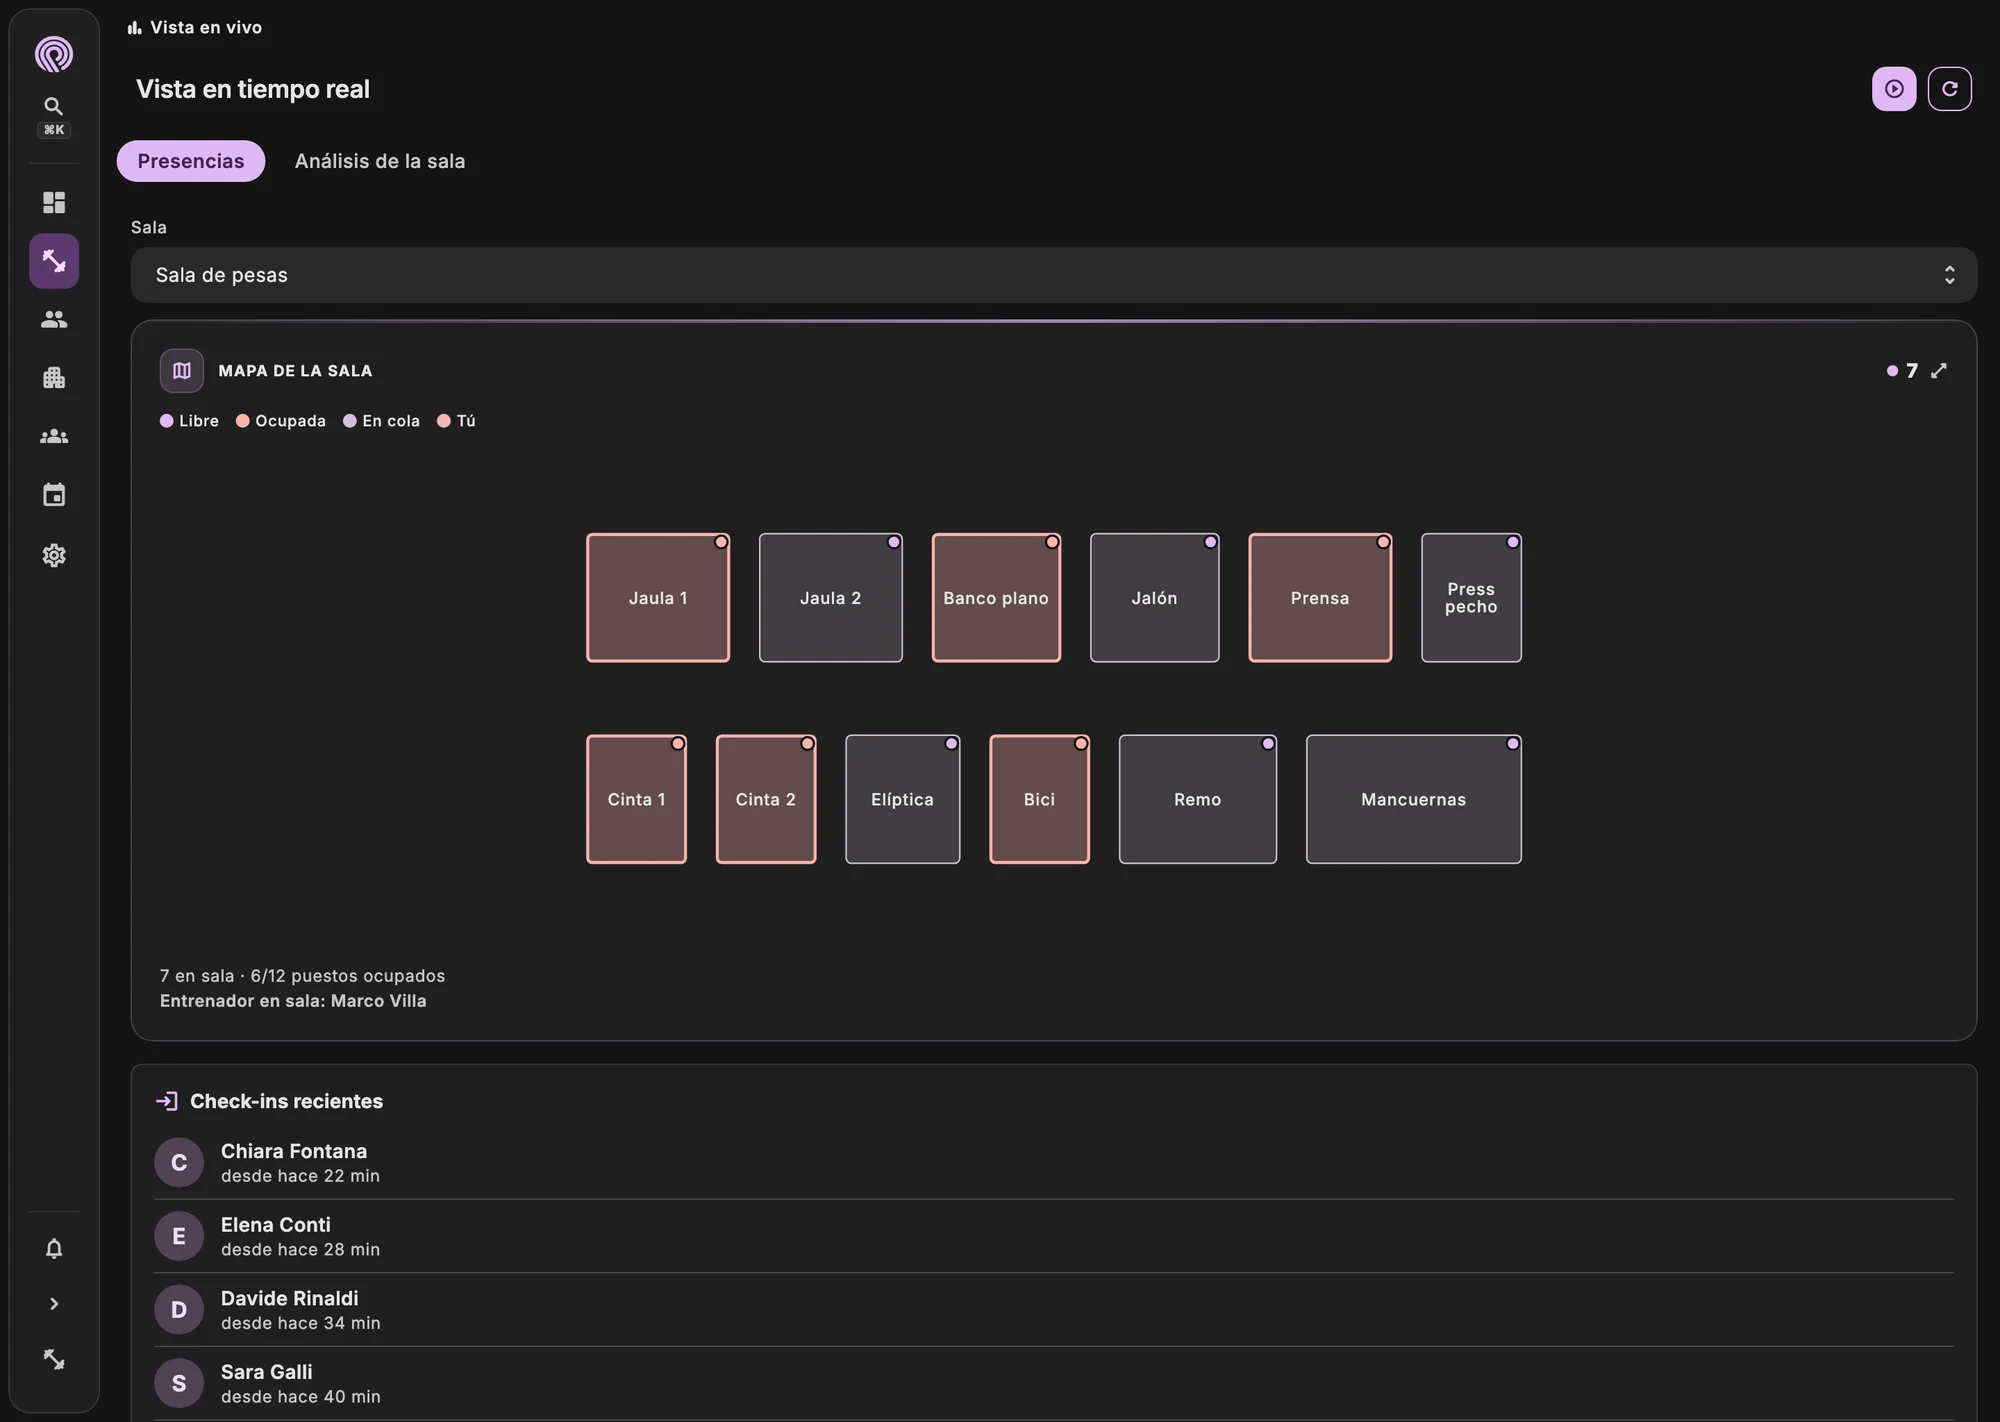The height and width of the screenshot is (1422, 2000).
Task: Open the members two-person sidebar icon
Action: [54, 319]
